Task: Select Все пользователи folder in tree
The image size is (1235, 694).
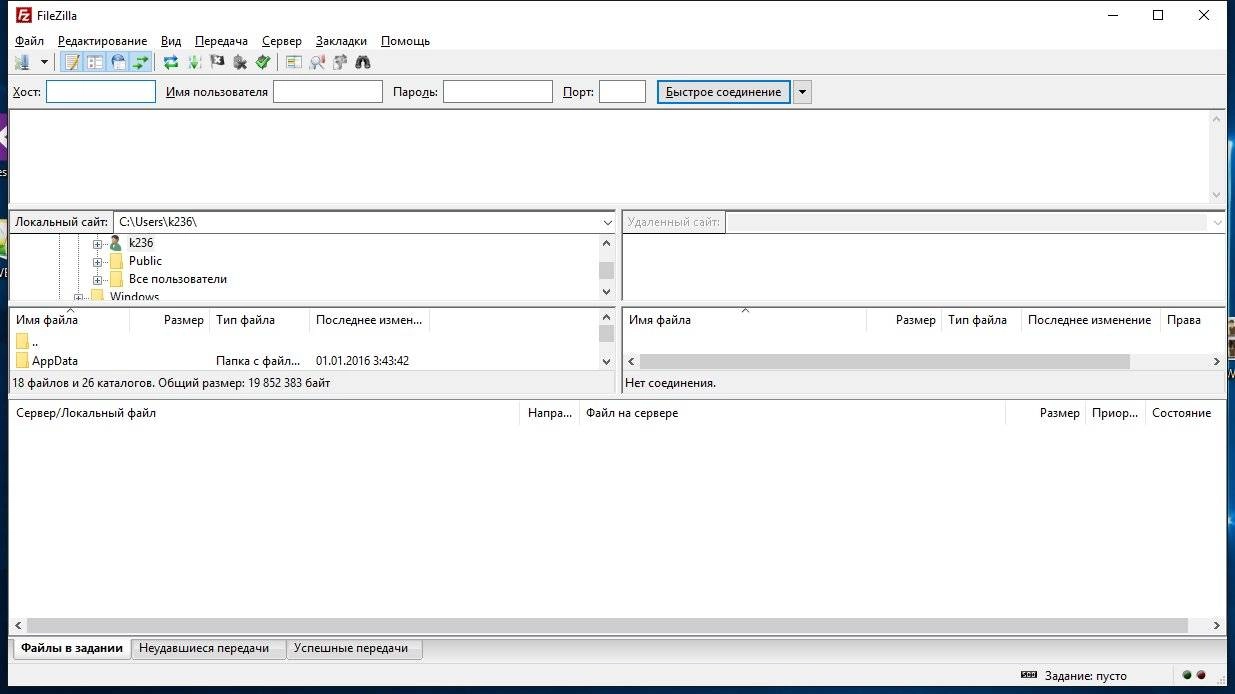Action: pos(178,279)
